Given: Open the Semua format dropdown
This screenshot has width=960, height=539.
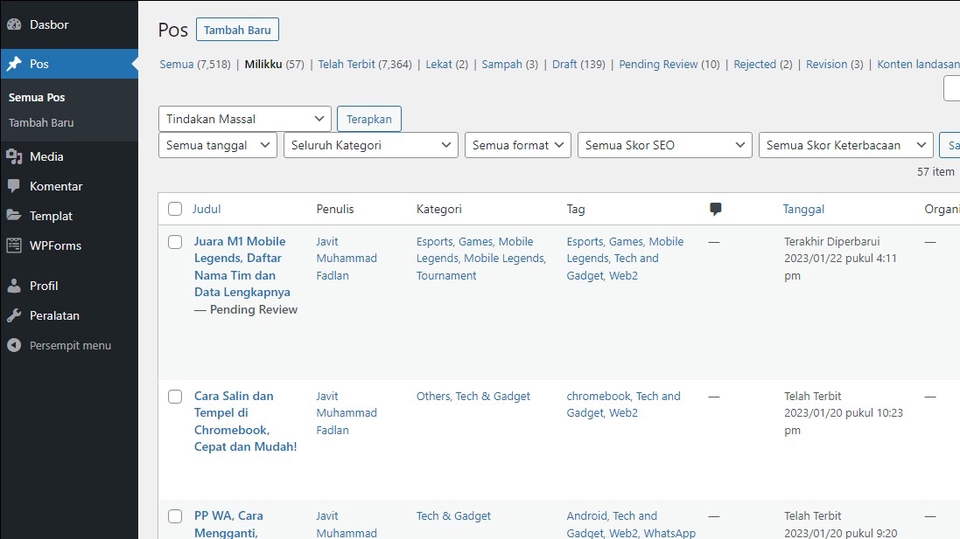Looking at the screenshot, I should [x=517, y=145].
